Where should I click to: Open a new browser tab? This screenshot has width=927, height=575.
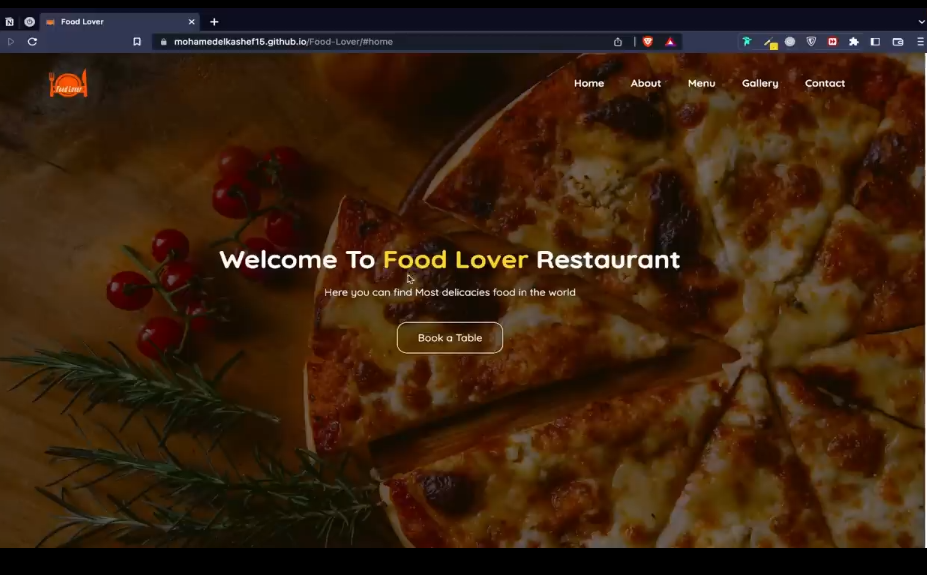point(214,22)
